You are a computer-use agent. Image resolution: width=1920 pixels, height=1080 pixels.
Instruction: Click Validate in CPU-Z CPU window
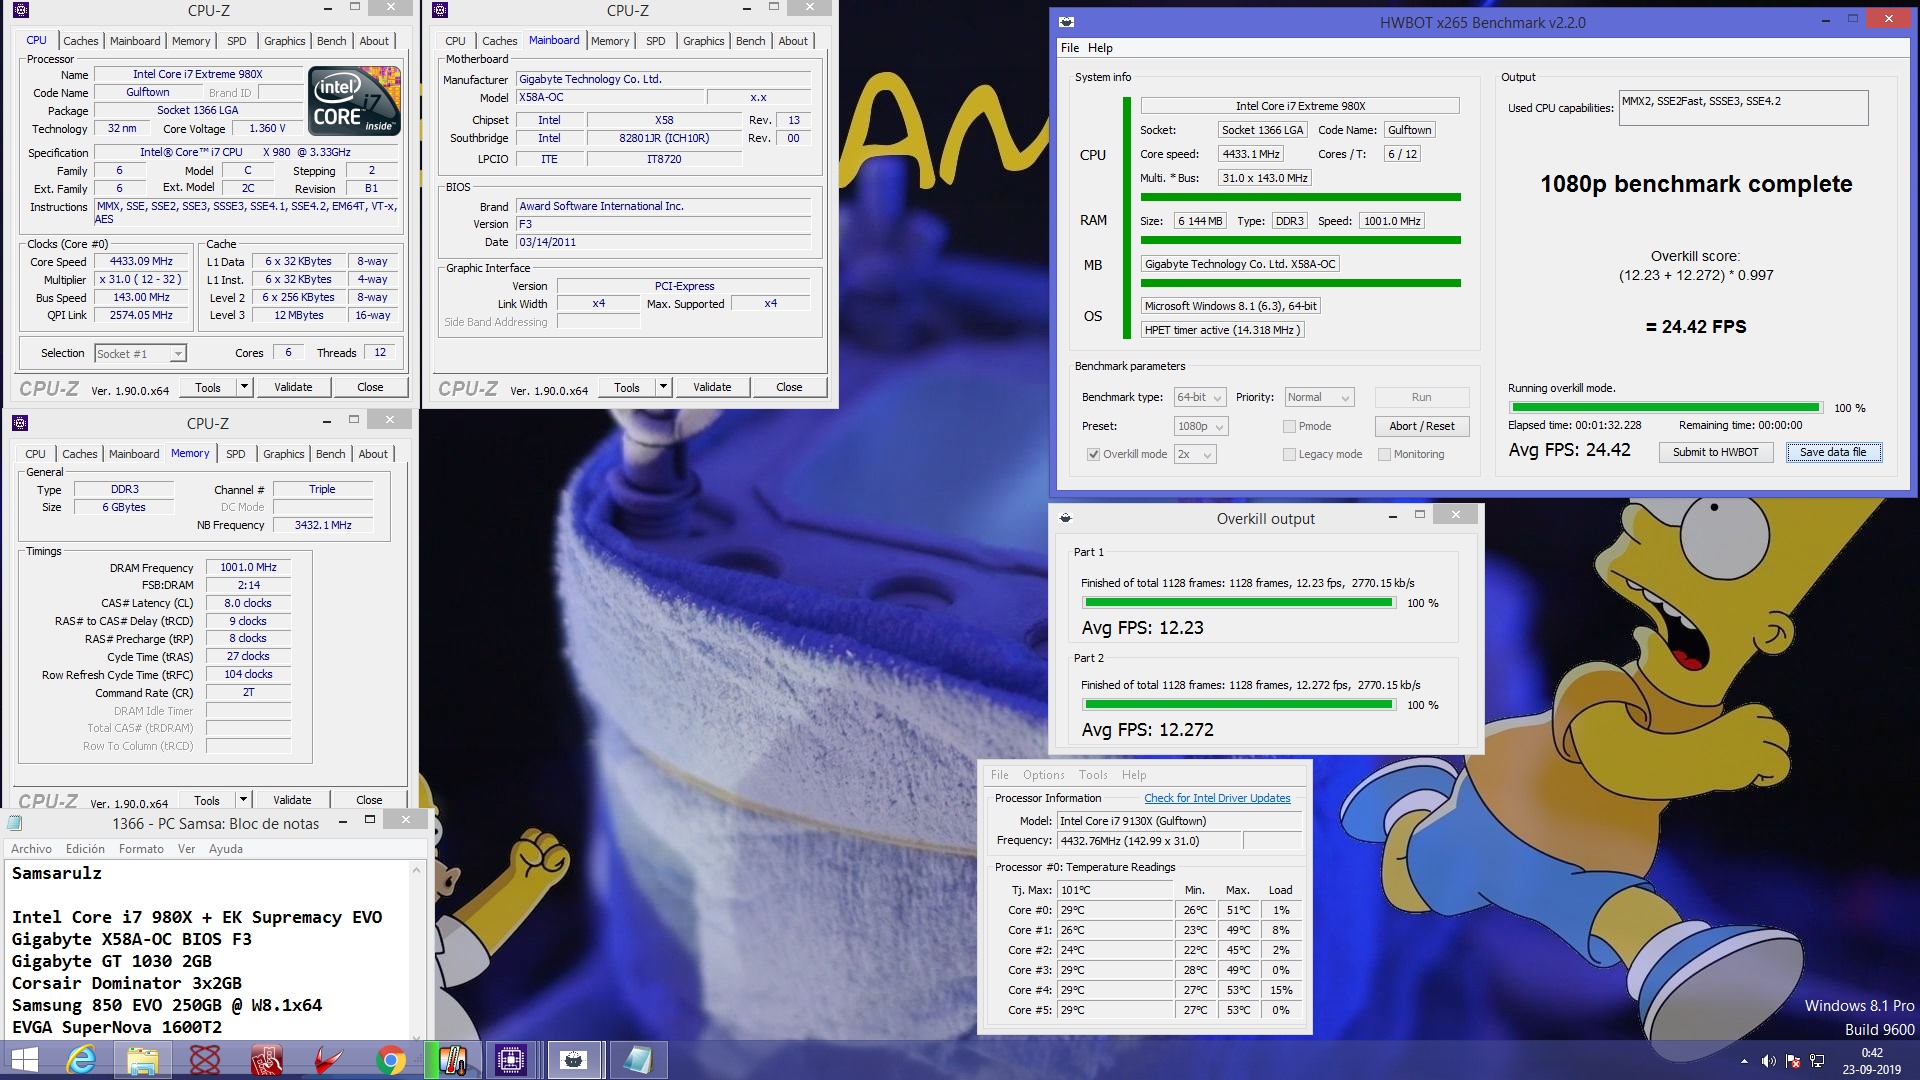coord(293,387)
